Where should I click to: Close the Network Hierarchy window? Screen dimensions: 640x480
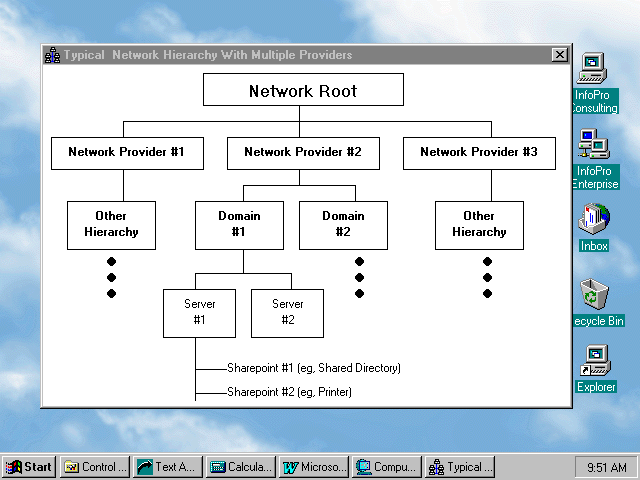pyautogui.click(x=560, y=55)
